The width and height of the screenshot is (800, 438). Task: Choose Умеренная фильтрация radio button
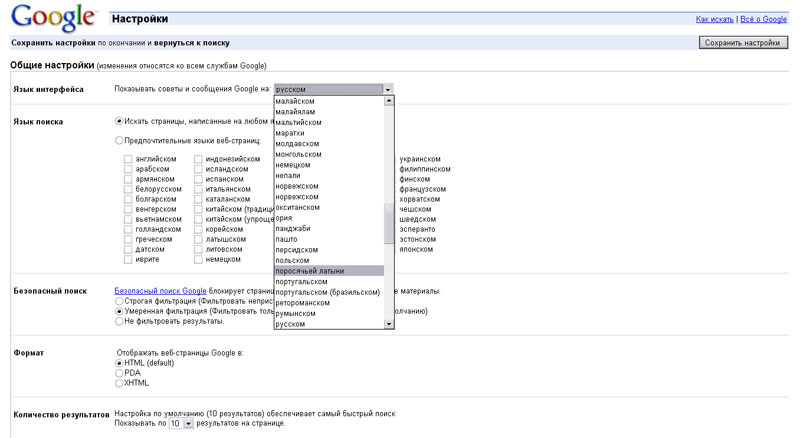click(119, 311)
